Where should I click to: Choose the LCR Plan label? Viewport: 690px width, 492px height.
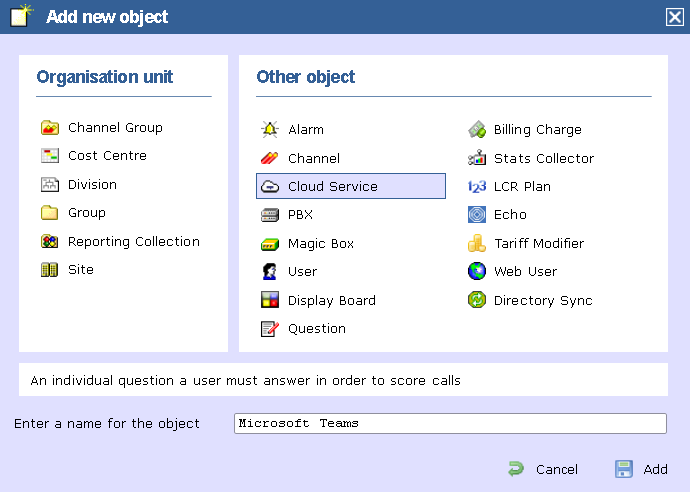(522, 187)
